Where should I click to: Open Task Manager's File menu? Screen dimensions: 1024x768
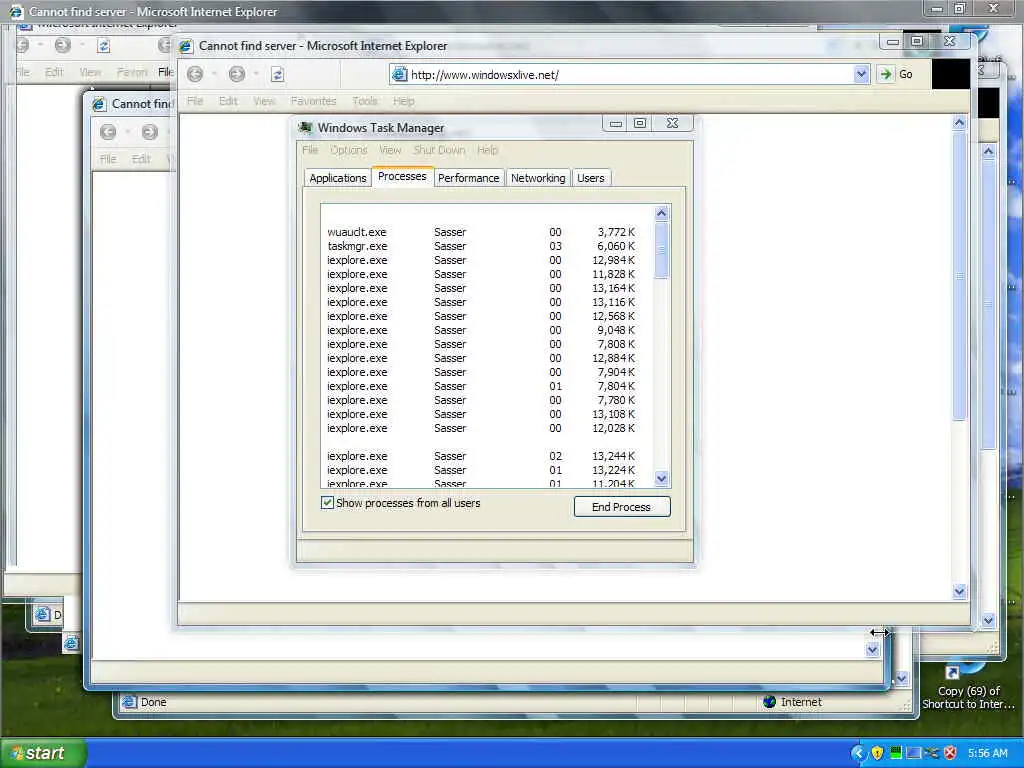click(310, 150)
